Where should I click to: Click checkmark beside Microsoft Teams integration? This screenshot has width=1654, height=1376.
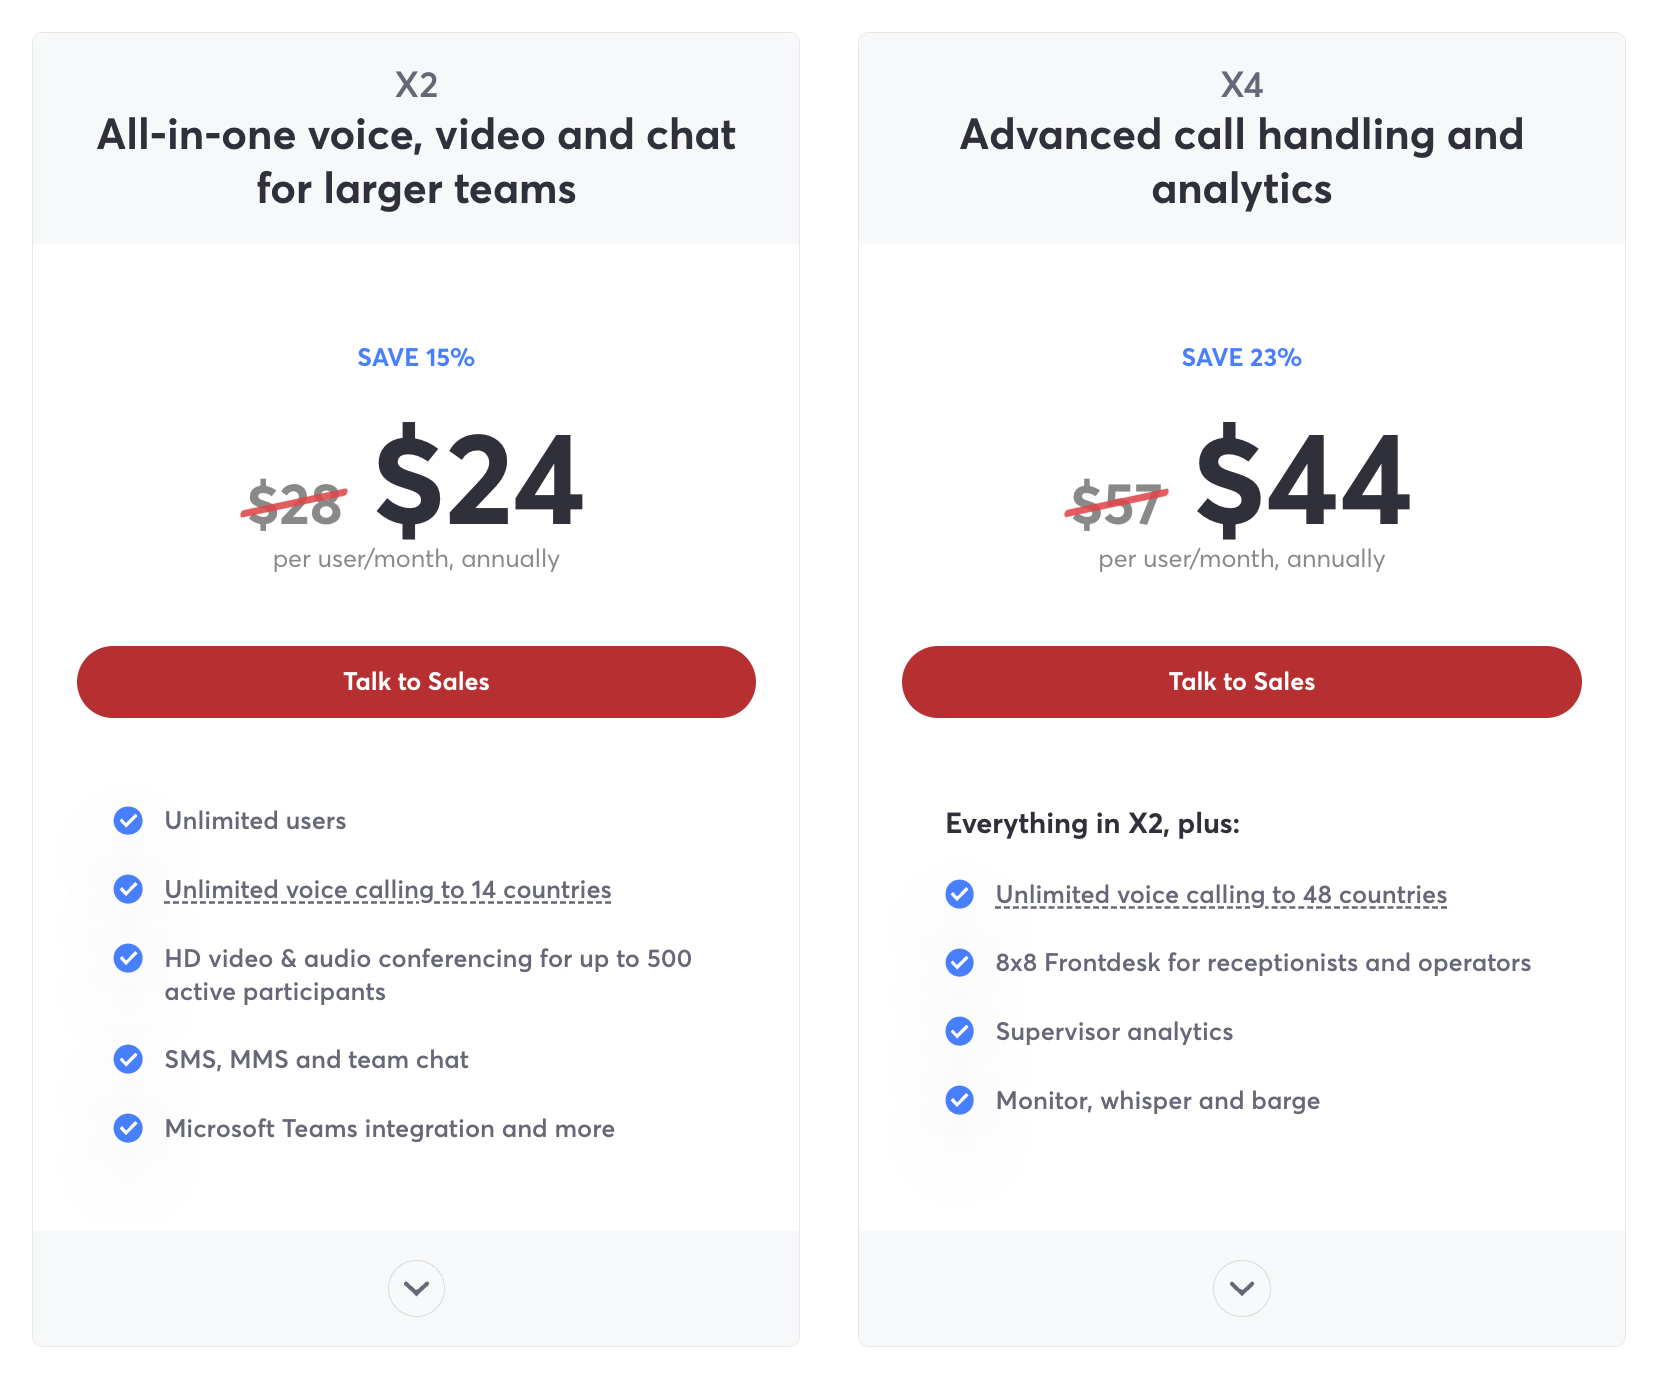128,1128
